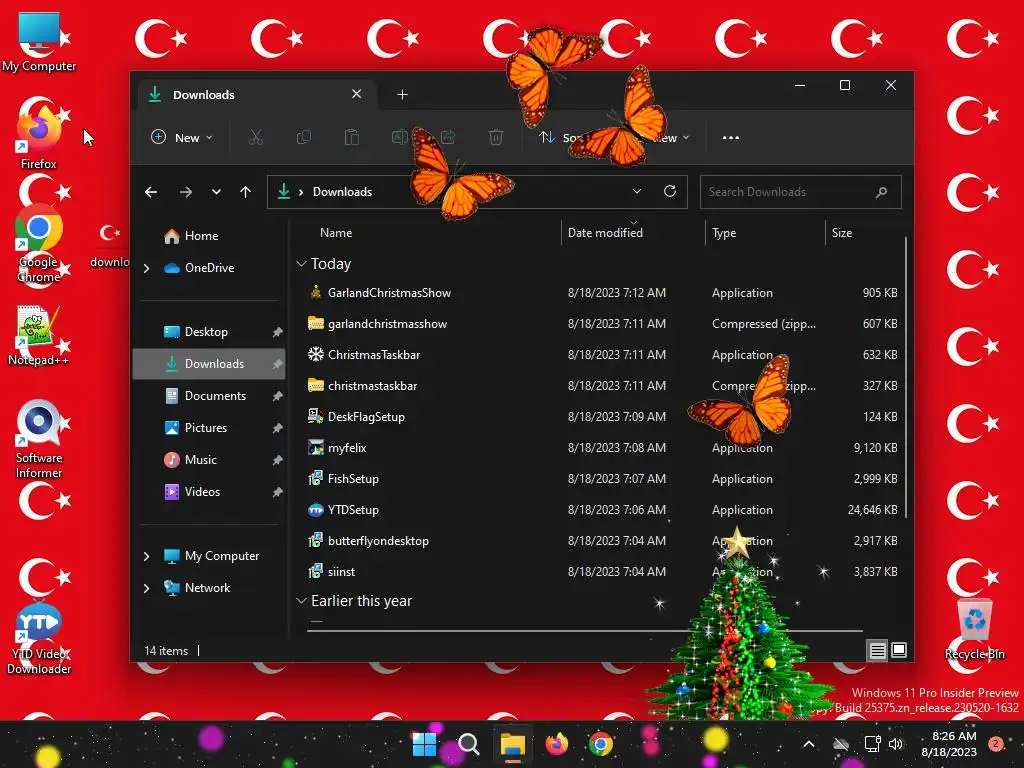Add a new tab with plus button
1024x768 pixels.
402,95
